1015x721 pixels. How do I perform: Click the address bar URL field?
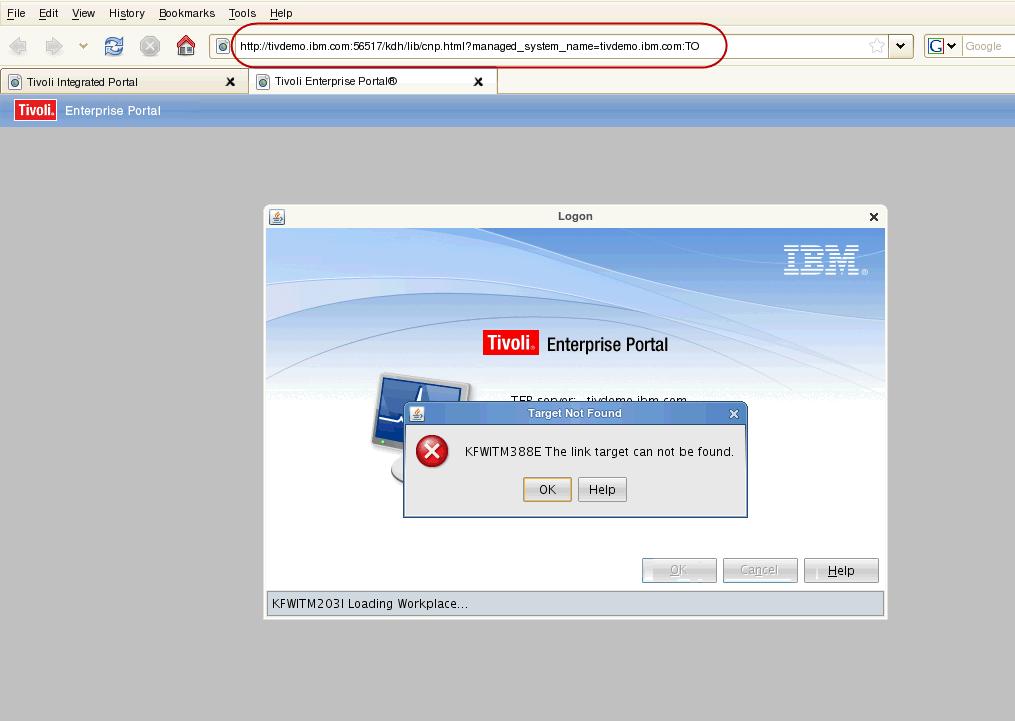click(x=550, y=46)
